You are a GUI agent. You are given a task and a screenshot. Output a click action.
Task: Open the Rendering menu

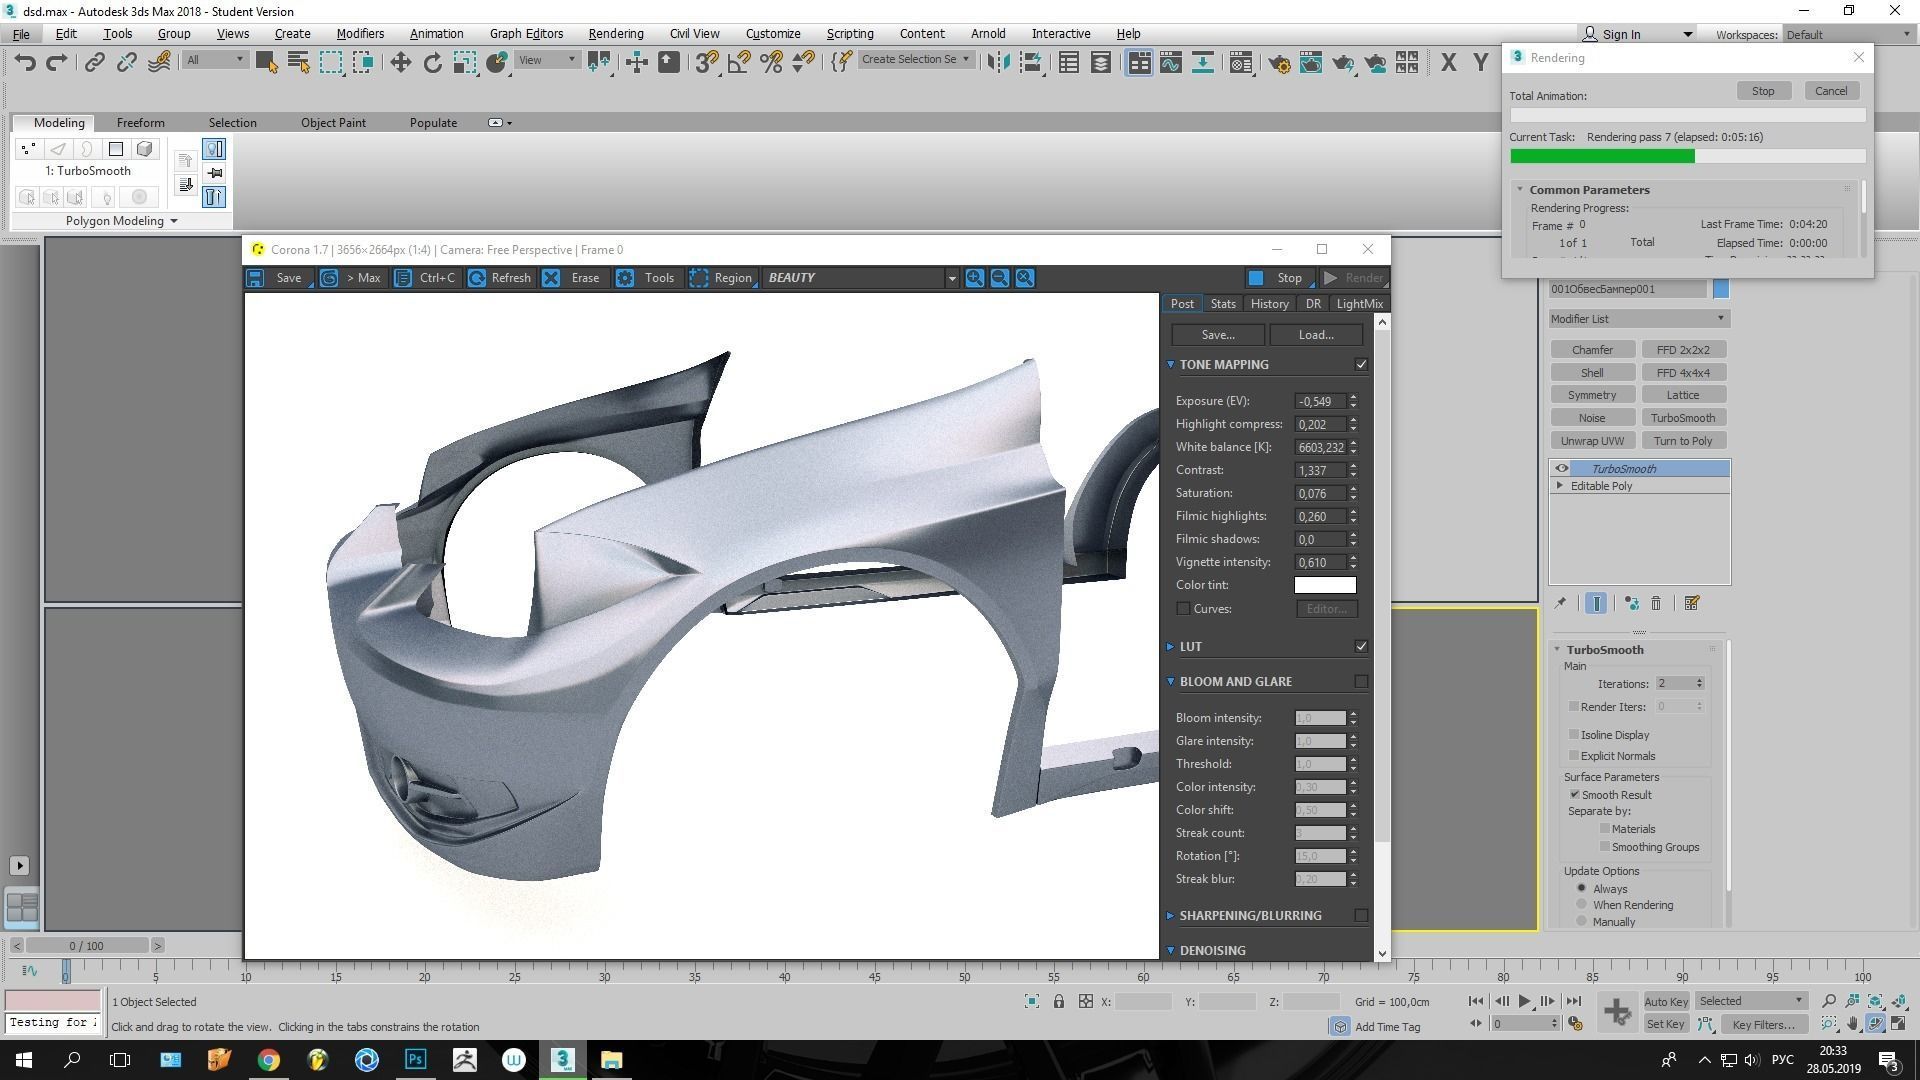pos(615,33)
